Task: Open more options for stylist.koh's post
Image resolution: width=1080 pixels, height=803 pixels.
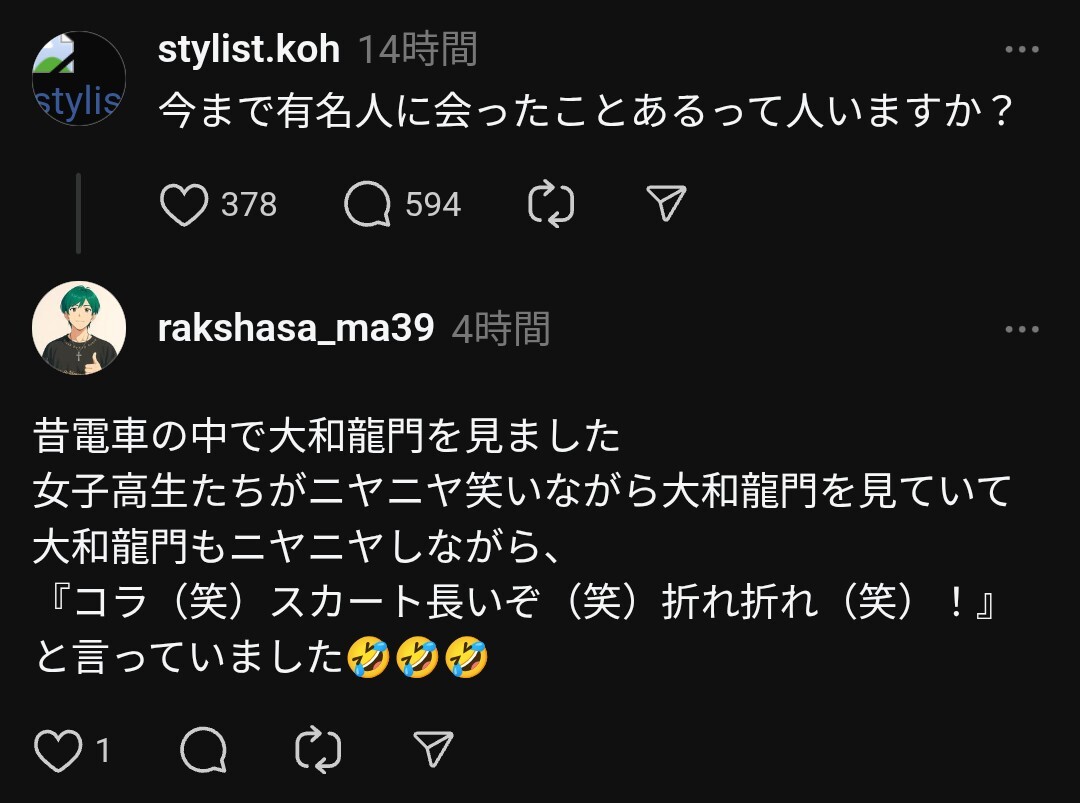Action: pos(1022,50)
